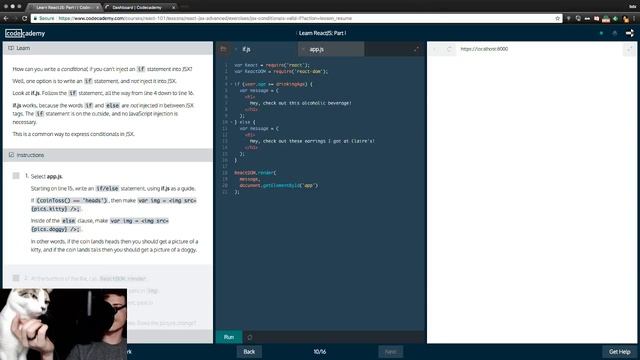640x360 pixels.
Task: Click the Secure padlock indicator
Action: [44, 18]
